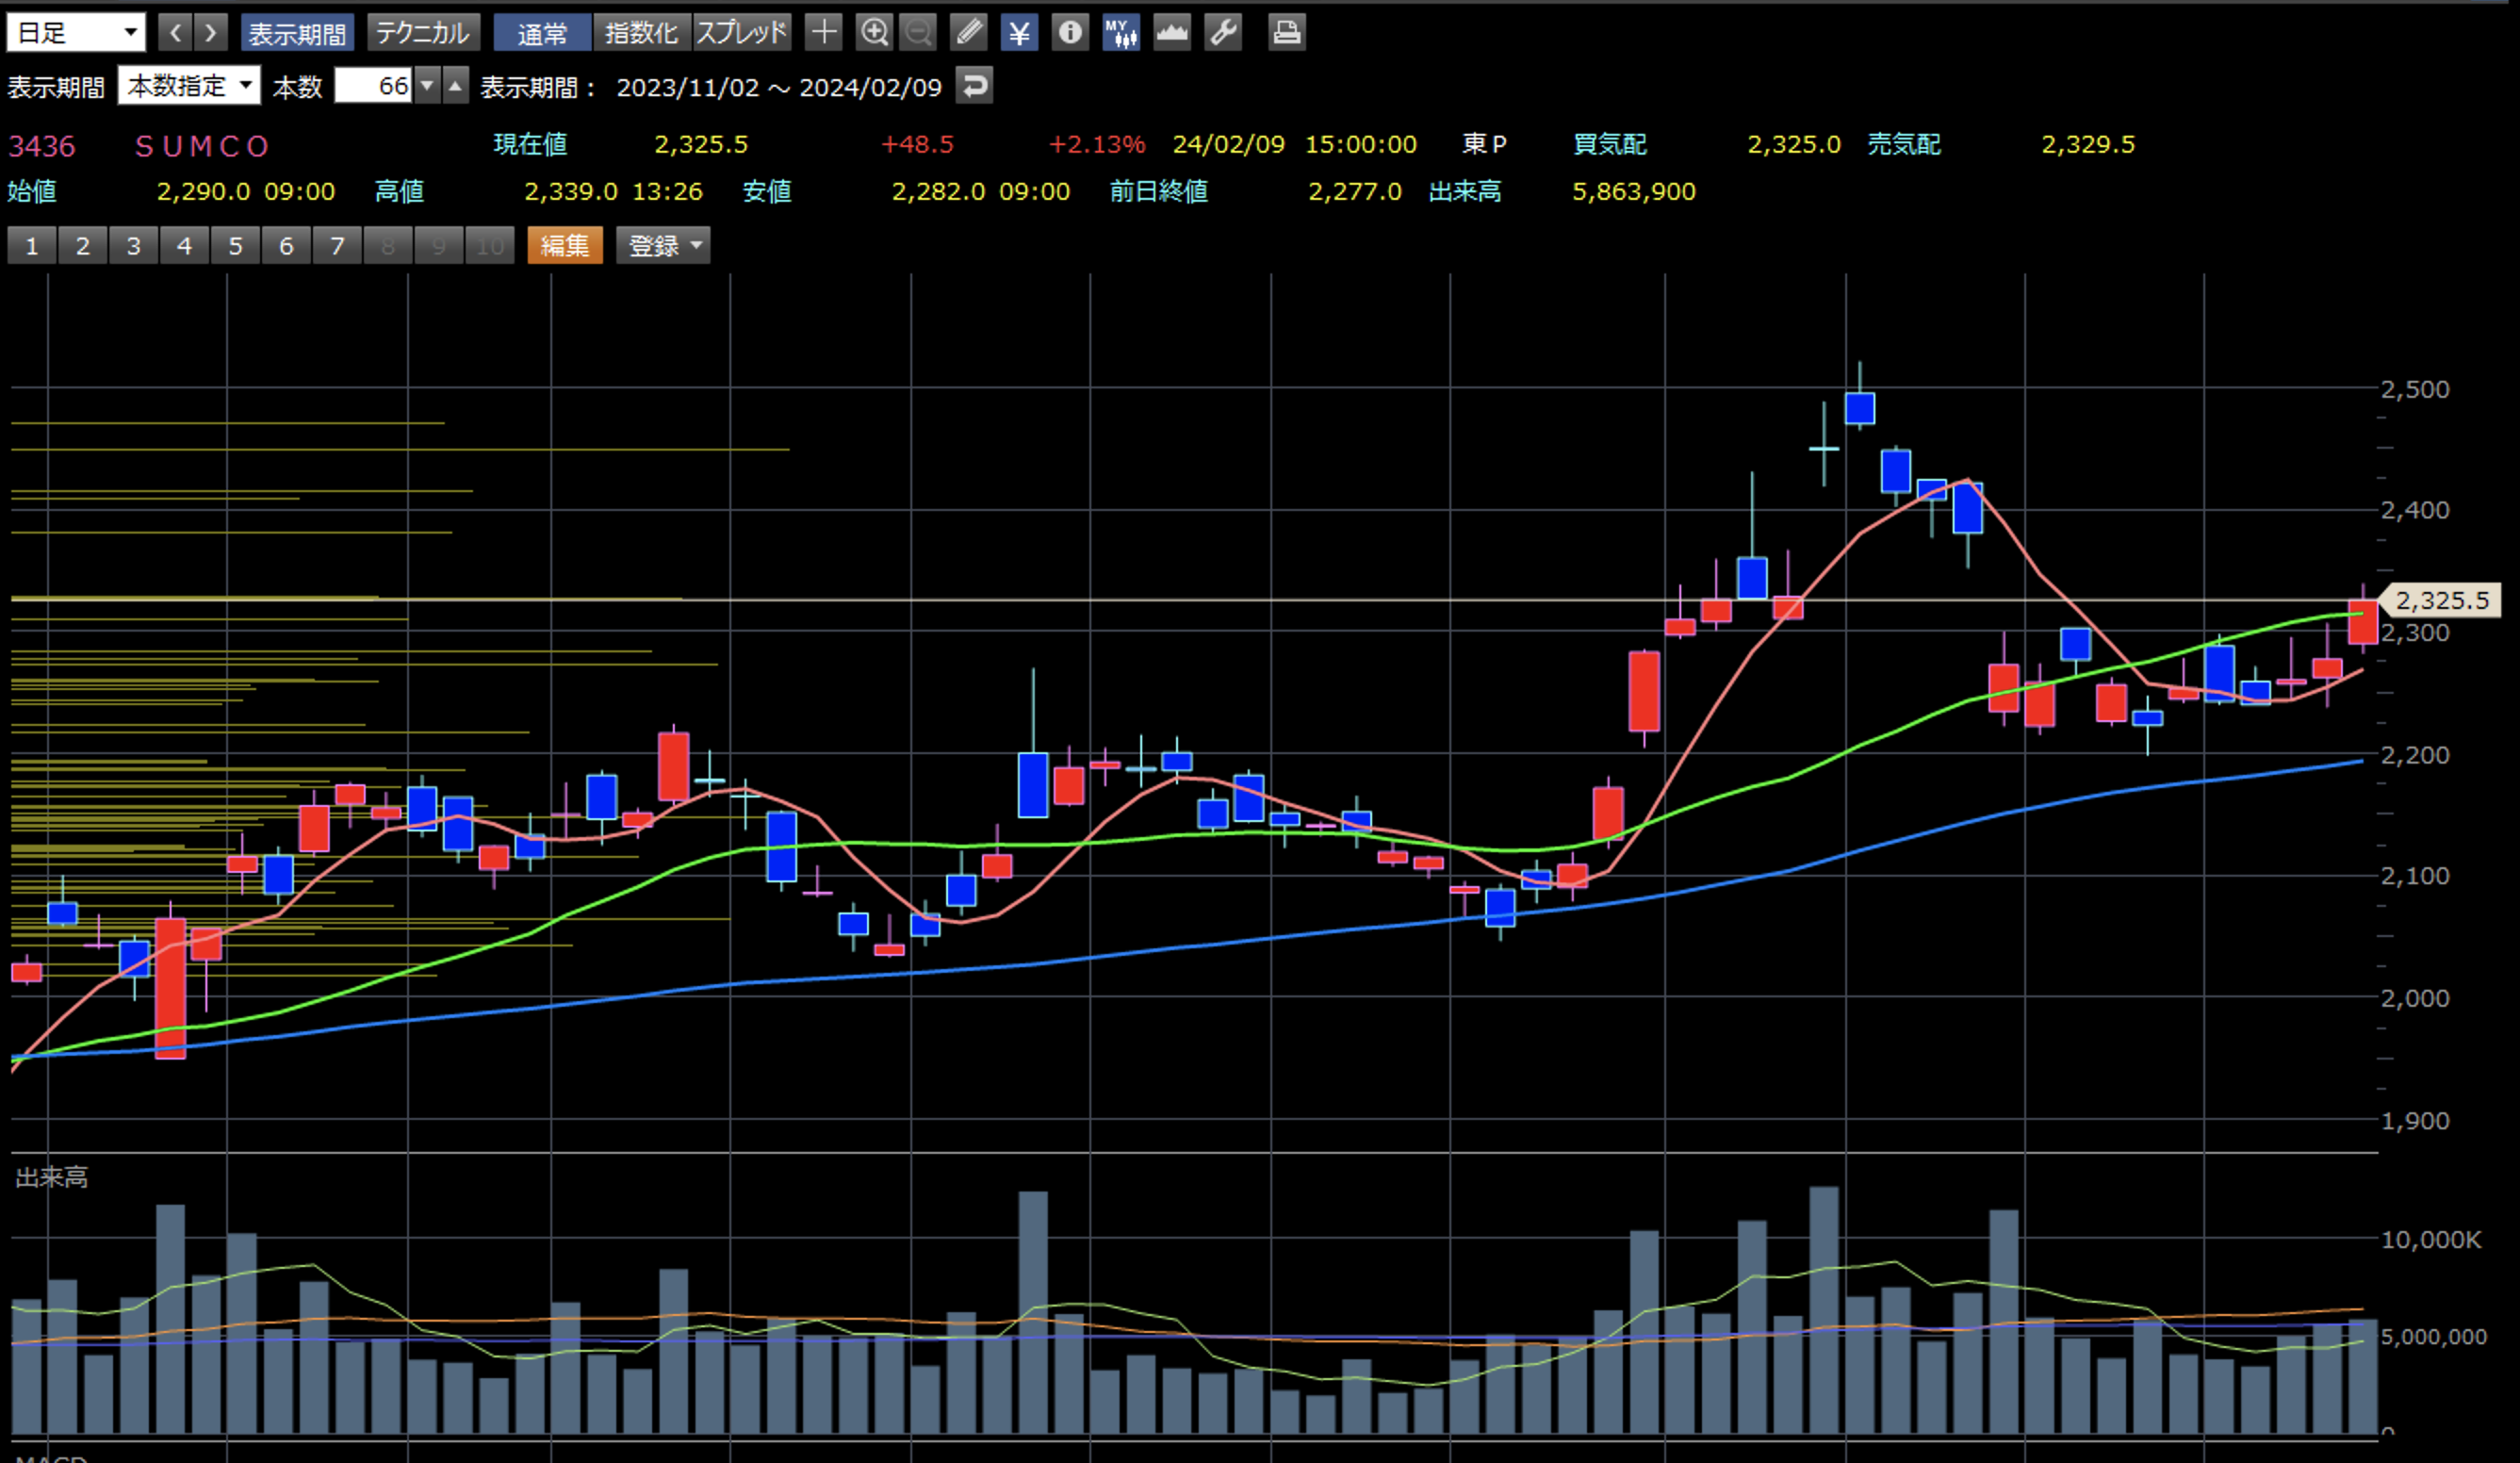The height and width of the screenshot is (1463, 2520).
Task: Open the drawing pencil tool
Action: [x=968, y=33]
